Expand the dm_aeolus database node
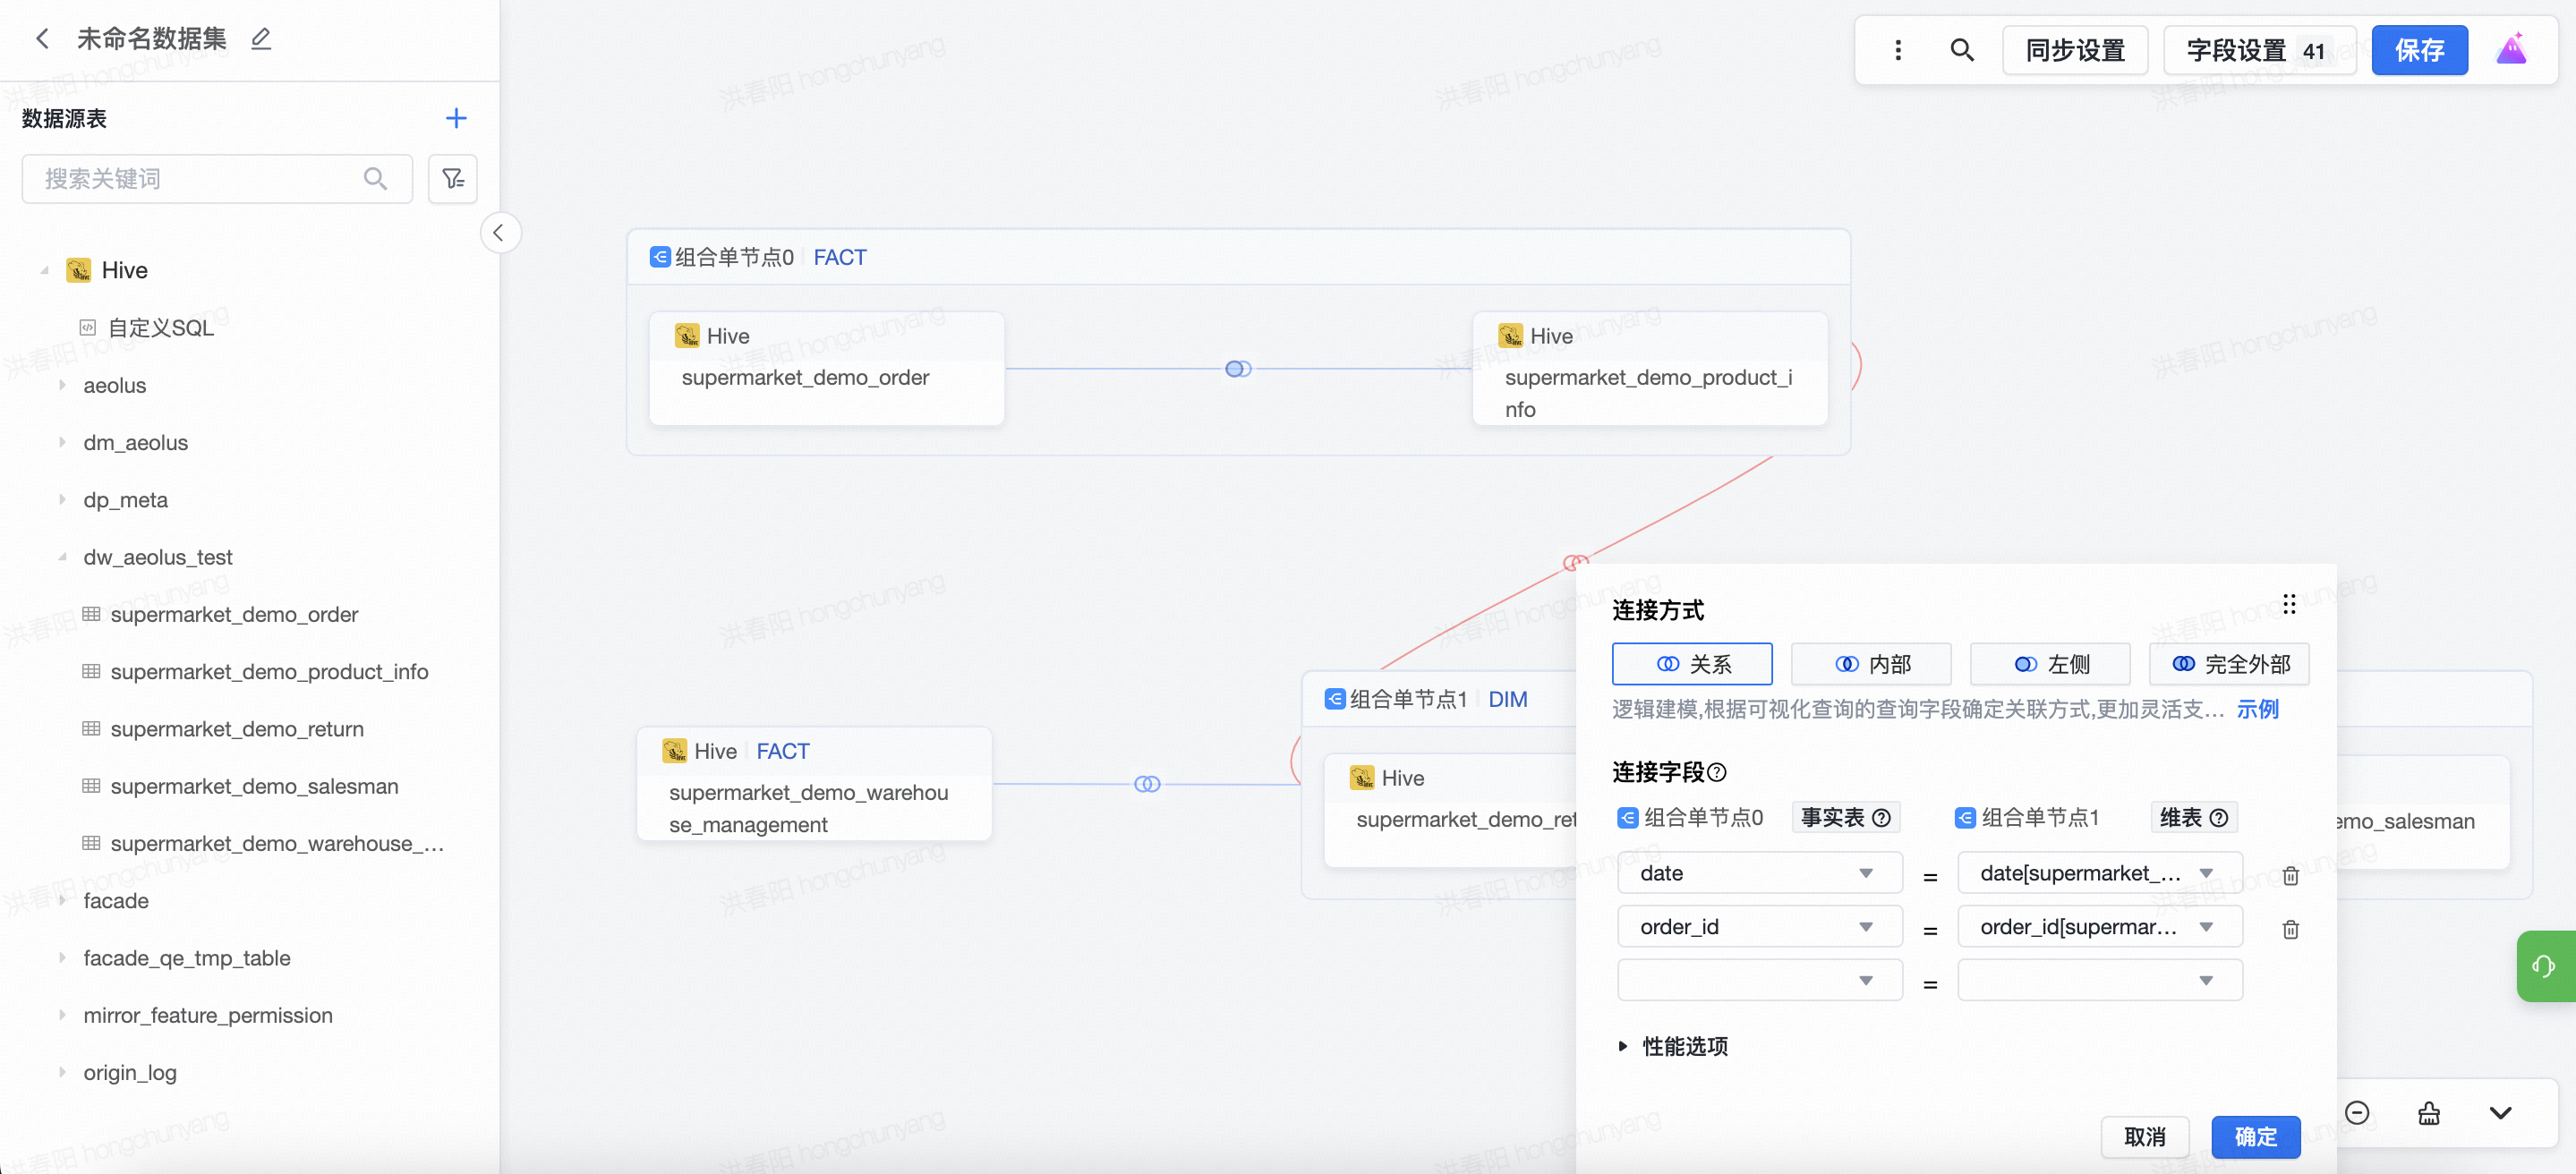Screen dimensions: 2576x1174 (62, 442)
